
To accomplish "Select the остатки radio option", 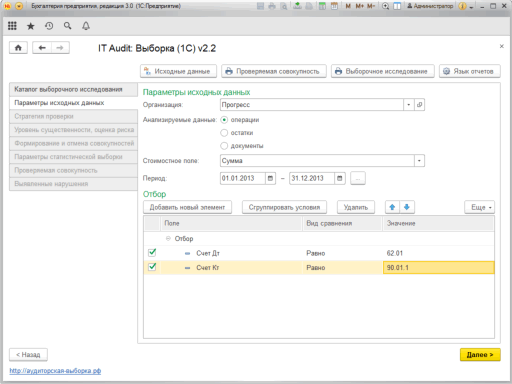I will click(224, 133).
